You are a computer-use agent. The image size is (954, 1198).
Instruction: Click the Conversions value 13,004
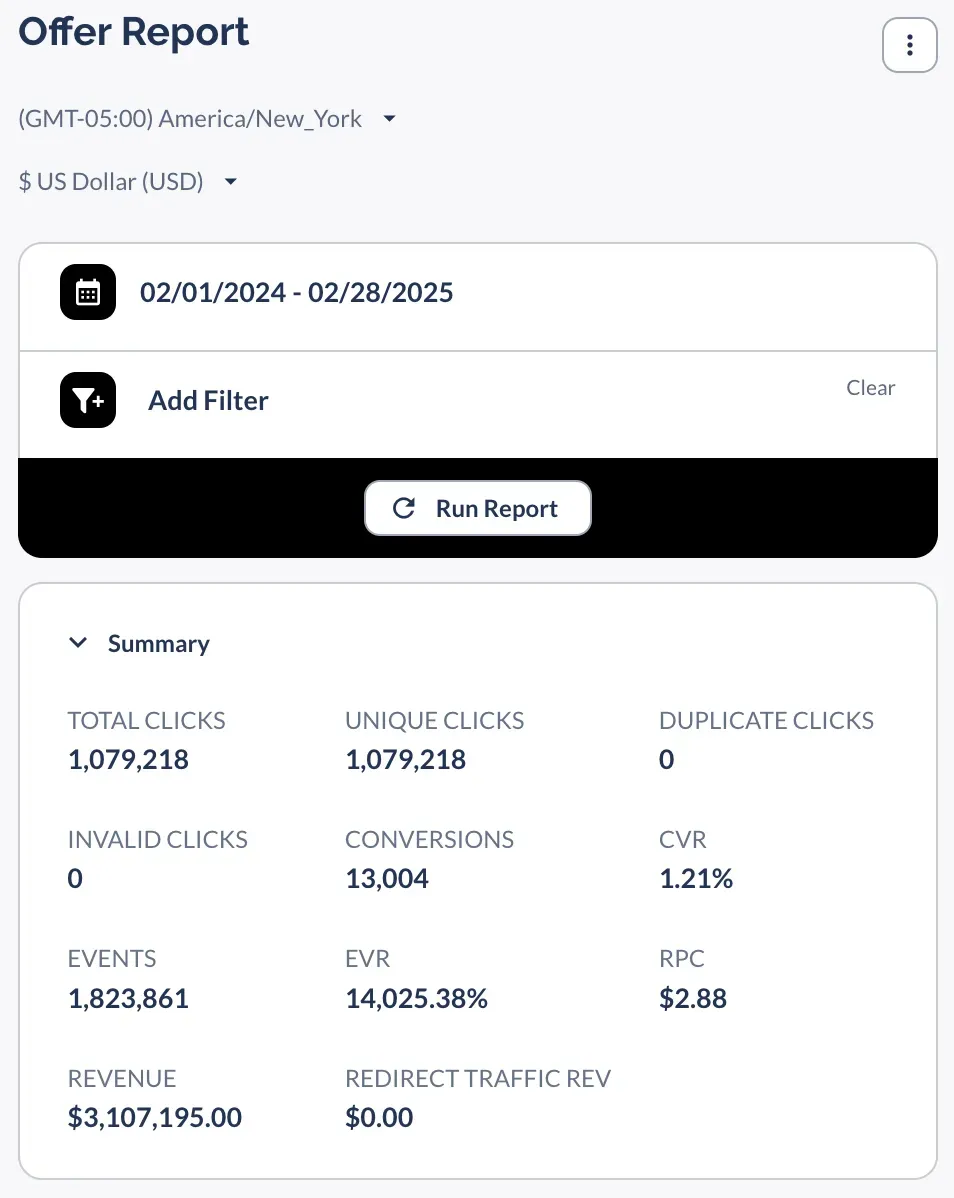[x=387, y=879]
